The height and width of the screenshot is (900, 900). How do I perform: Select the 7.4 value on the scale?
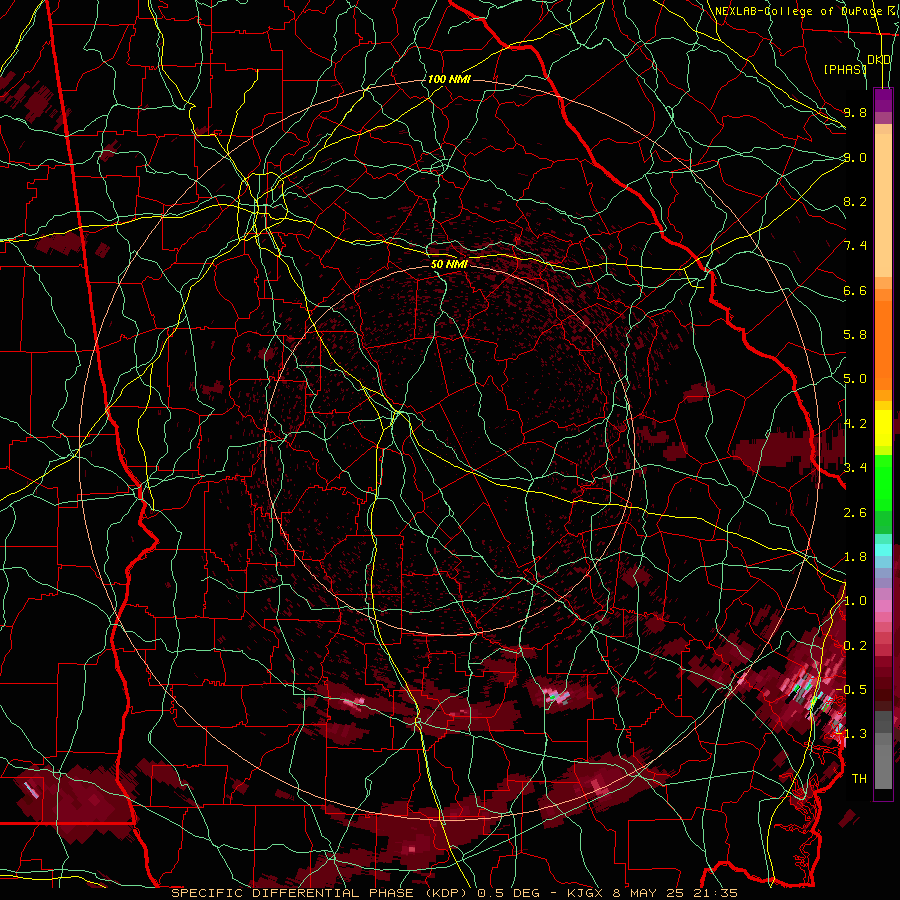click(x=855, y=246)
